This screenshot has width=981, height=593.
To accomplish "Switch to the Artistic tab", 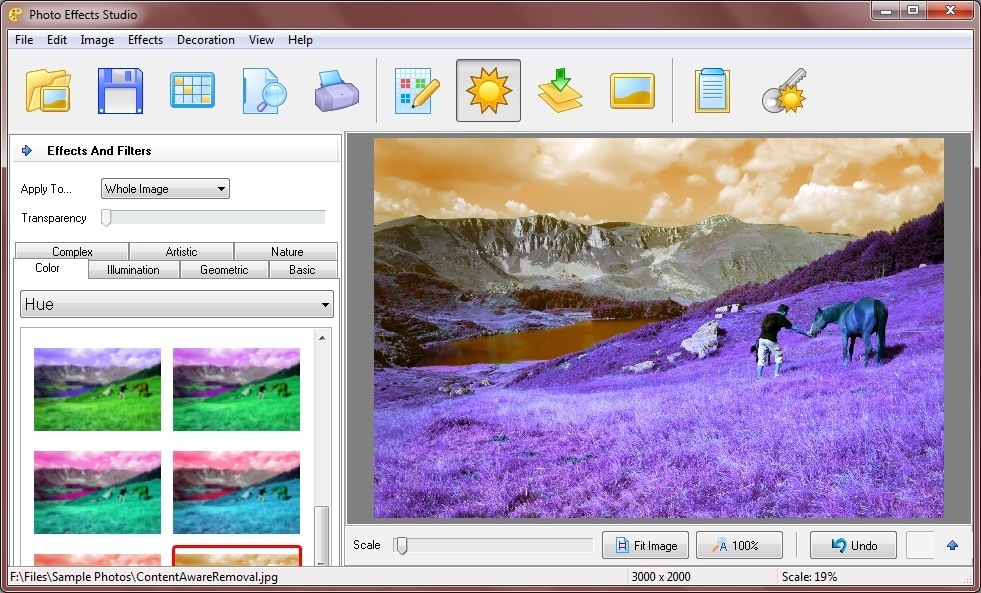I will coord(181,251).
